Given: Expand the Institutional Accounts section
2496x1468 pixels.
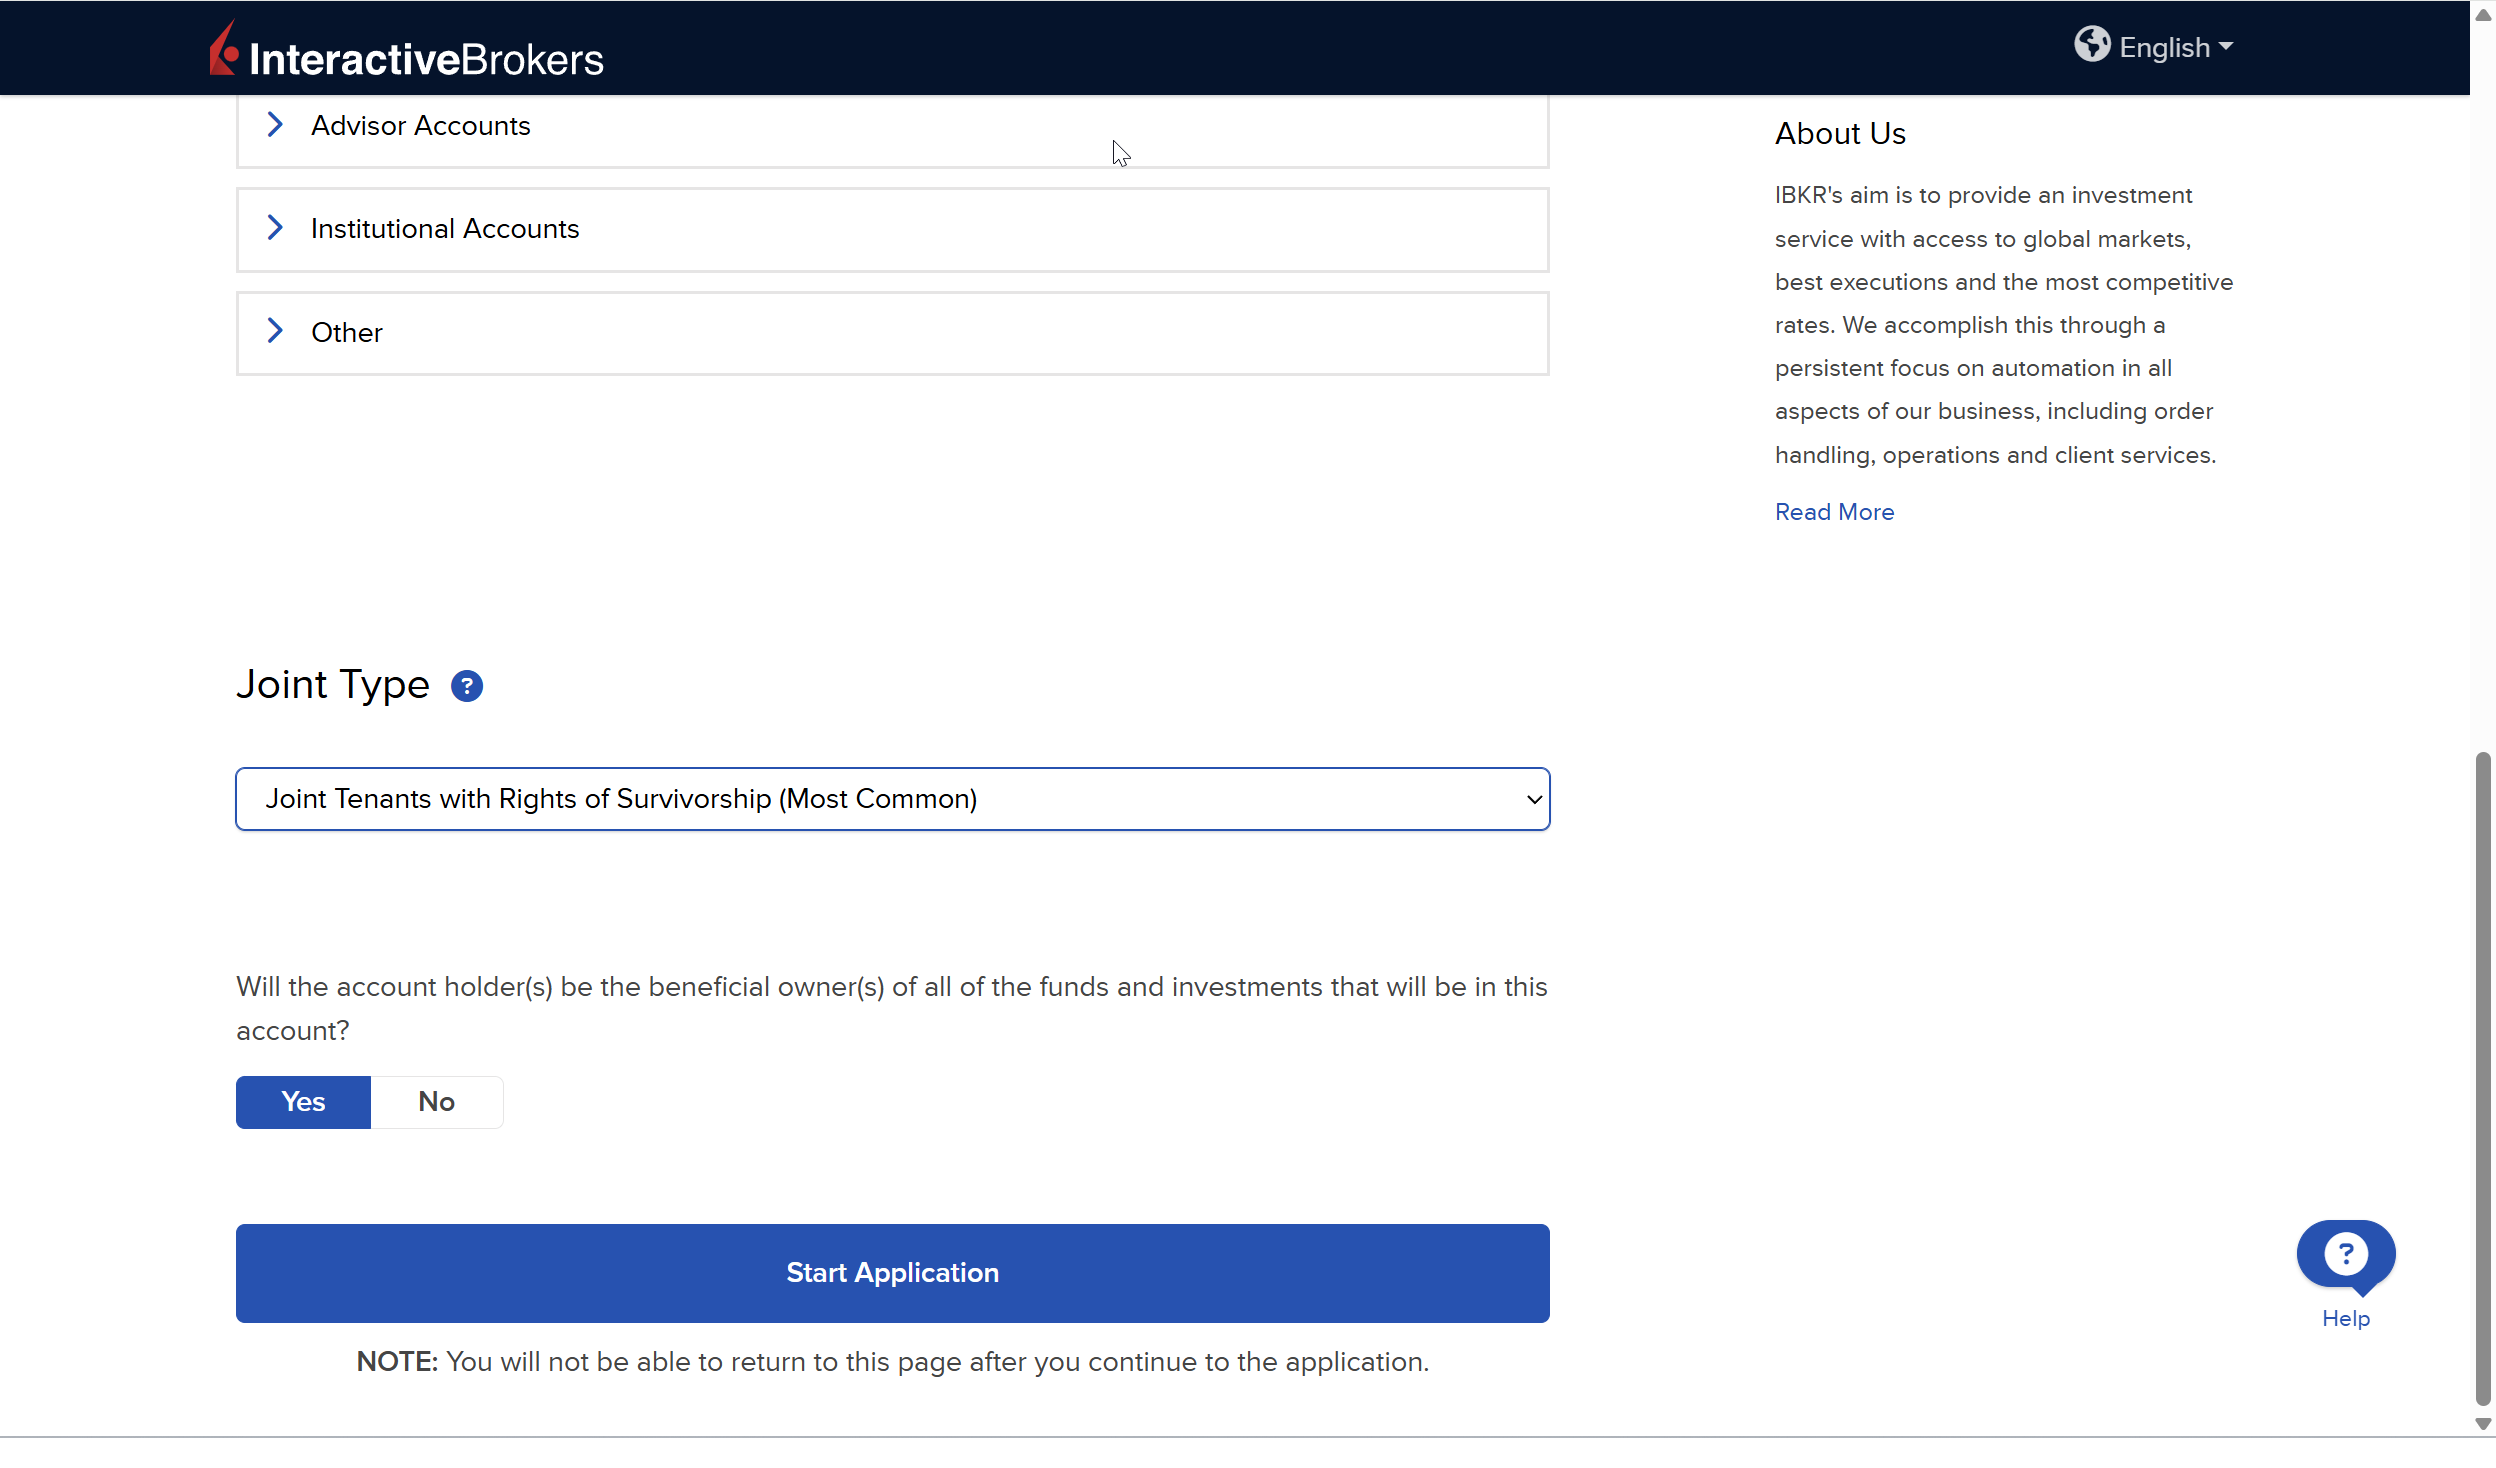Looking at the screenshot, I should (x=445, y=229).
